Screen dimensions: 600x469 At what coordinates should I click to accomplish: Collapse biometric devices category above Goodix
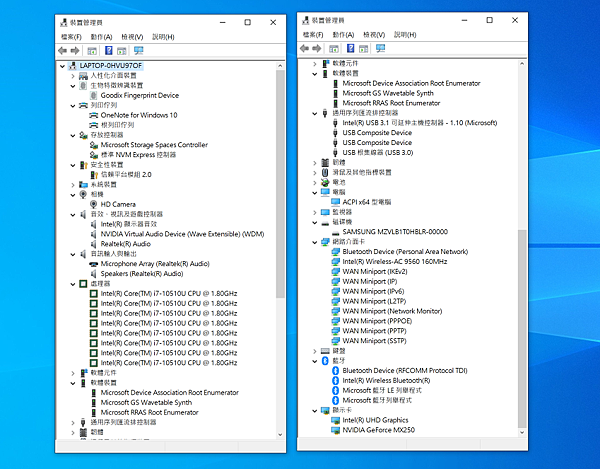click(x=73, y=86)
